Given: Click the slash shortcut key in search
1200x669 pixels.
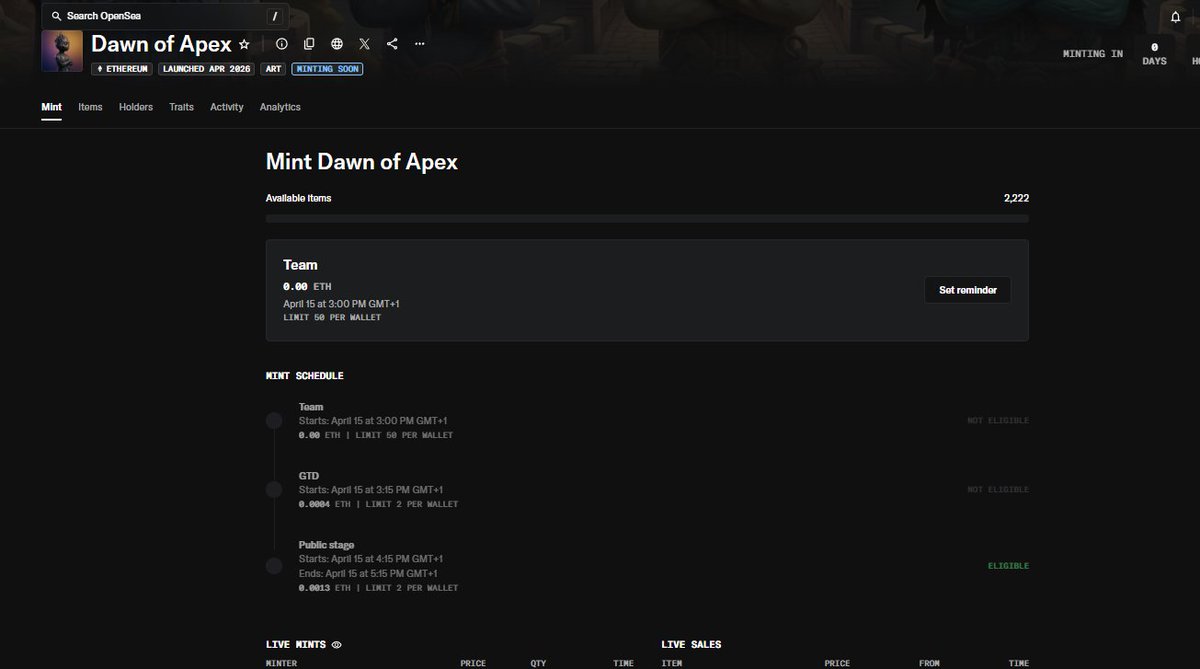Looking at the screenshot, I should (274, 16).
